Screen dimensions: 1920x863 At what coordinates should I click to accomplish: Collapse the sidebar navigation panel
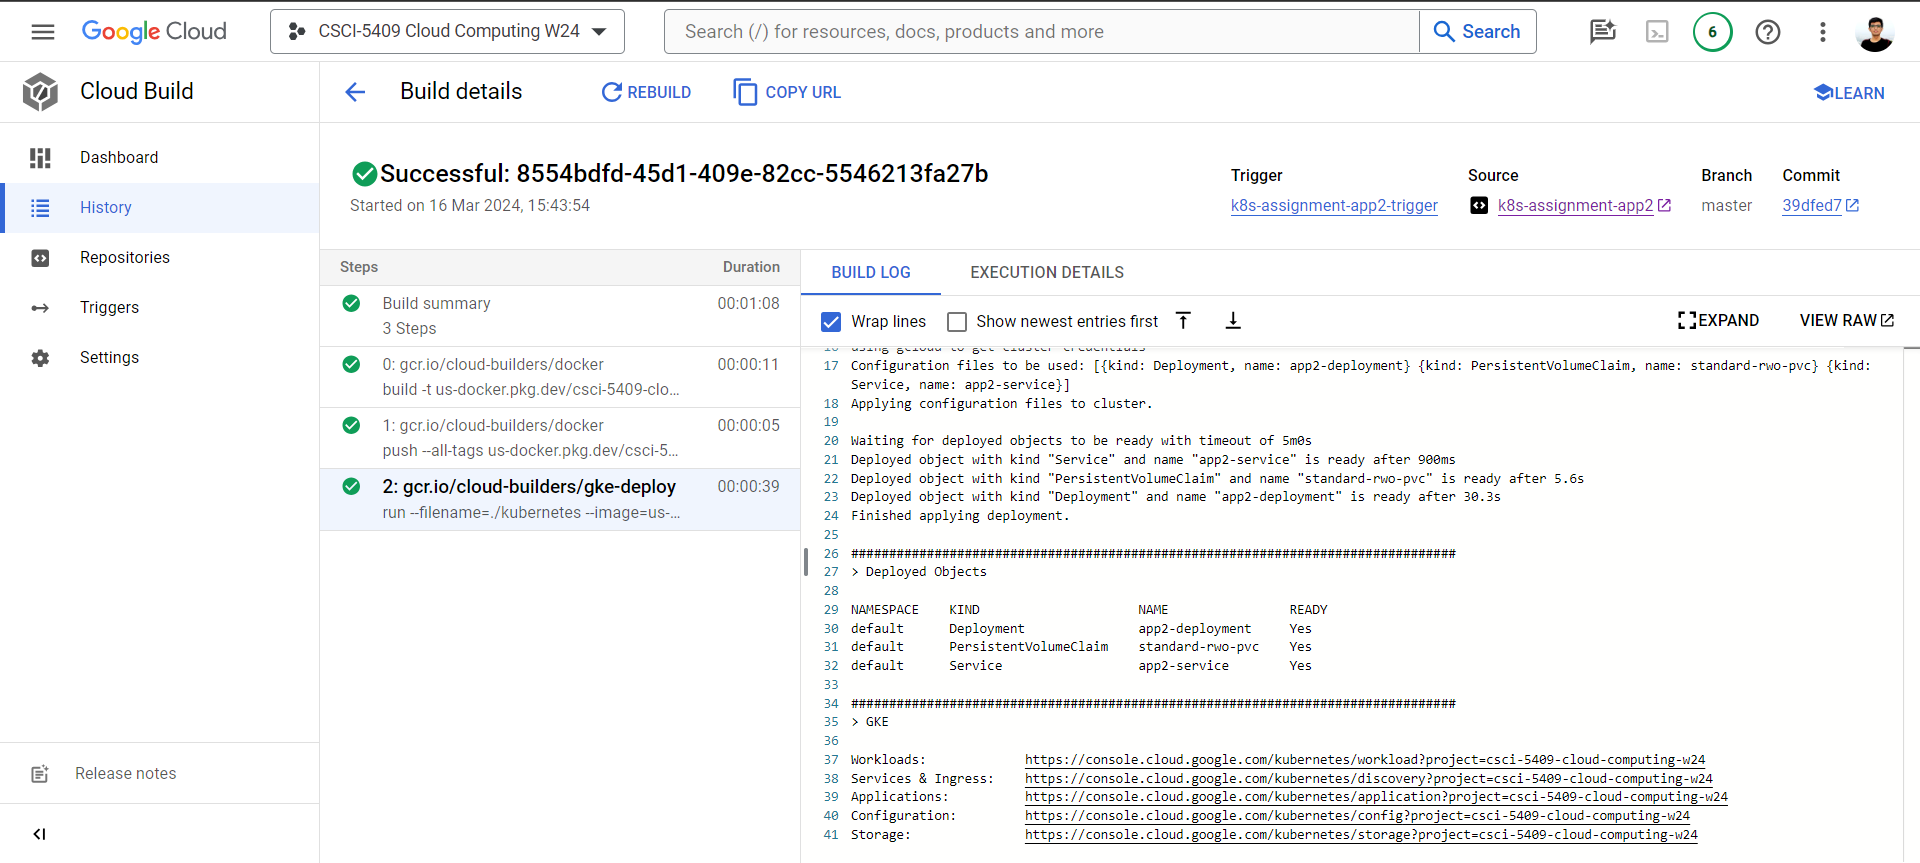tap(39, 834)
